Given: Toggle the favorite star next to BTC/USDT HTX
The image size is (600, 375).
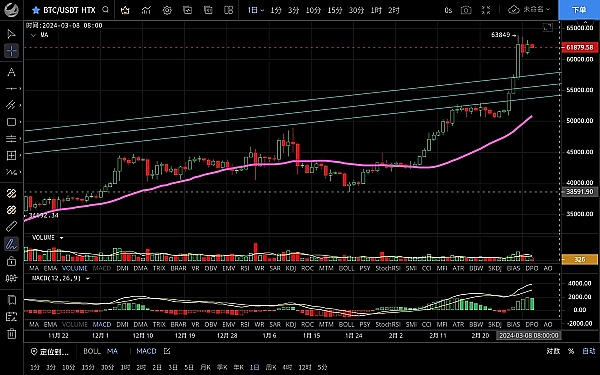Looking at the screenshot, I should tap(36, 10).
